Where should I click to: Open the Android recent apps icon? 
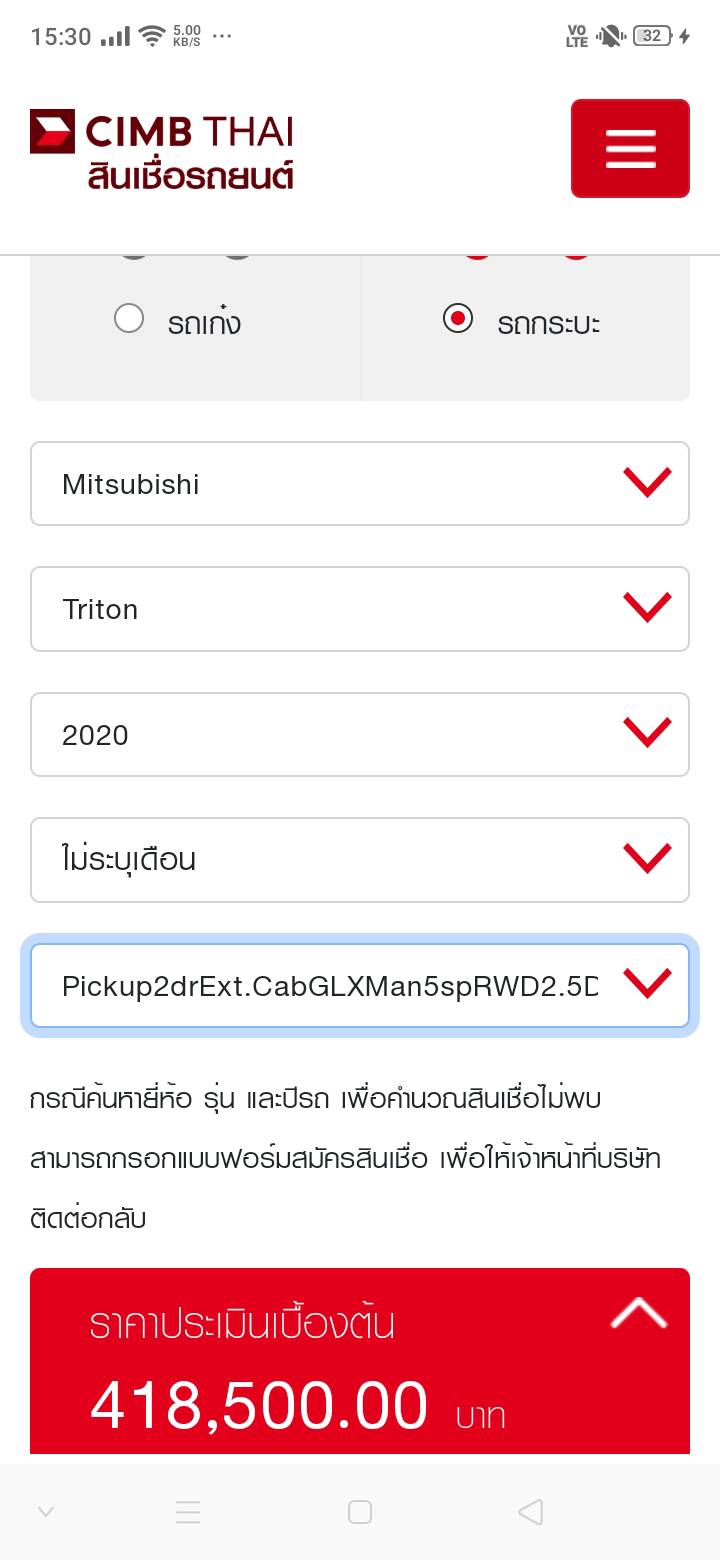188,1512
